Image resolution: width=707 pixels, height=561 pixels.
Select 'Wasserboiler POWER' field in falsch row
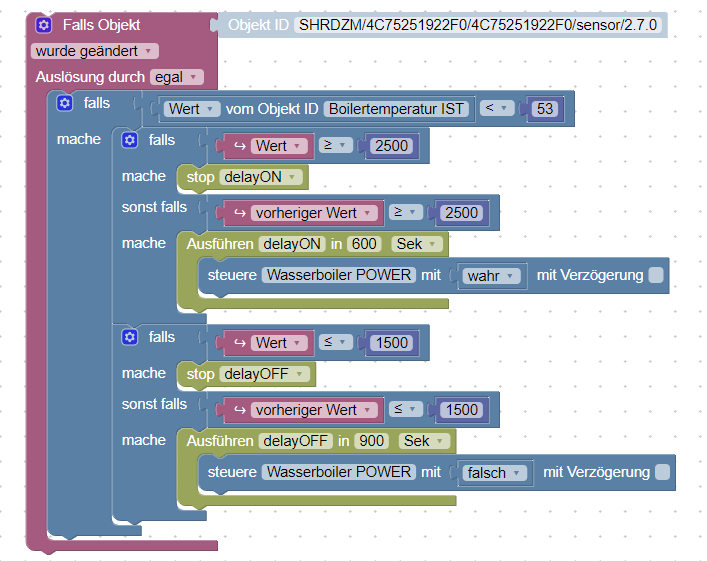339,472
